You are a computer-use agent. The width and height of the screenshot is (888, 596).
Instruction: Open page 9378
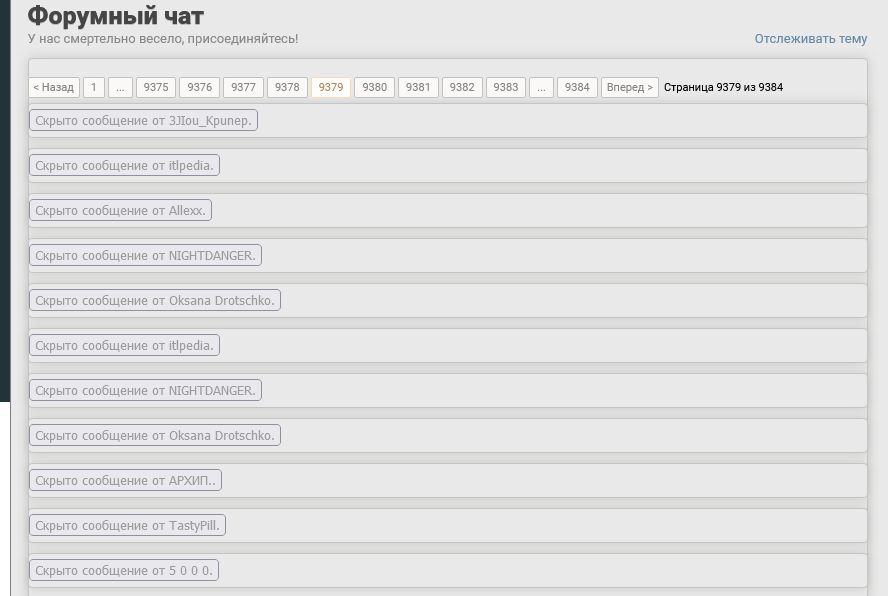coord(287,87)
